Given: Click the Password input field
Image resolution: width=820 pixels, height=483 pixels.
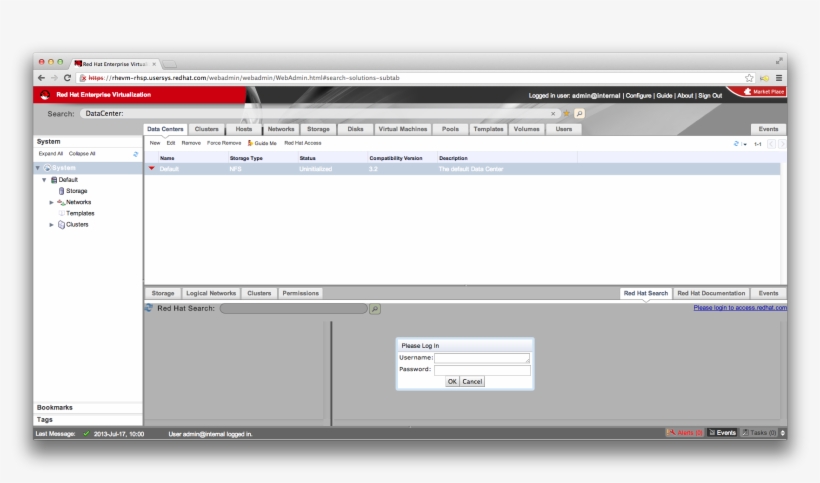Looking at the screenshot, I should click(482, 370).
